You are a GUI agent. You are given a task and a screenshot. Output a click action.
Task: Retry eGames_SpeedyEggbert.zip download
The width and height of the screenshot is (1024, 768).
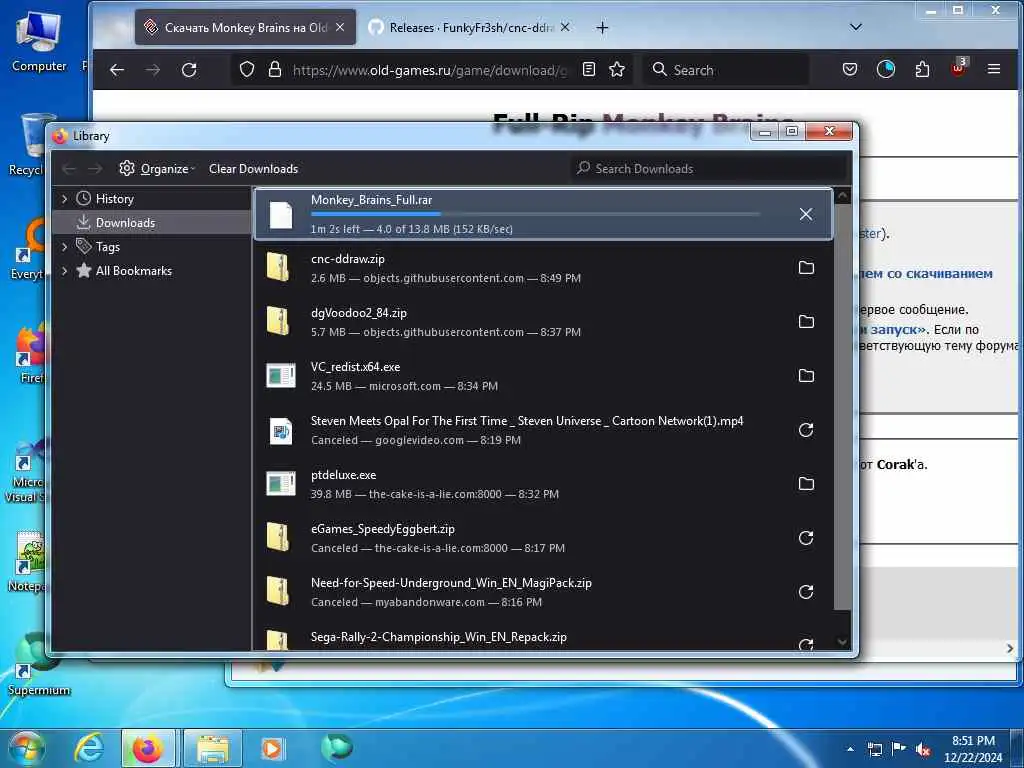click(806, 538)
